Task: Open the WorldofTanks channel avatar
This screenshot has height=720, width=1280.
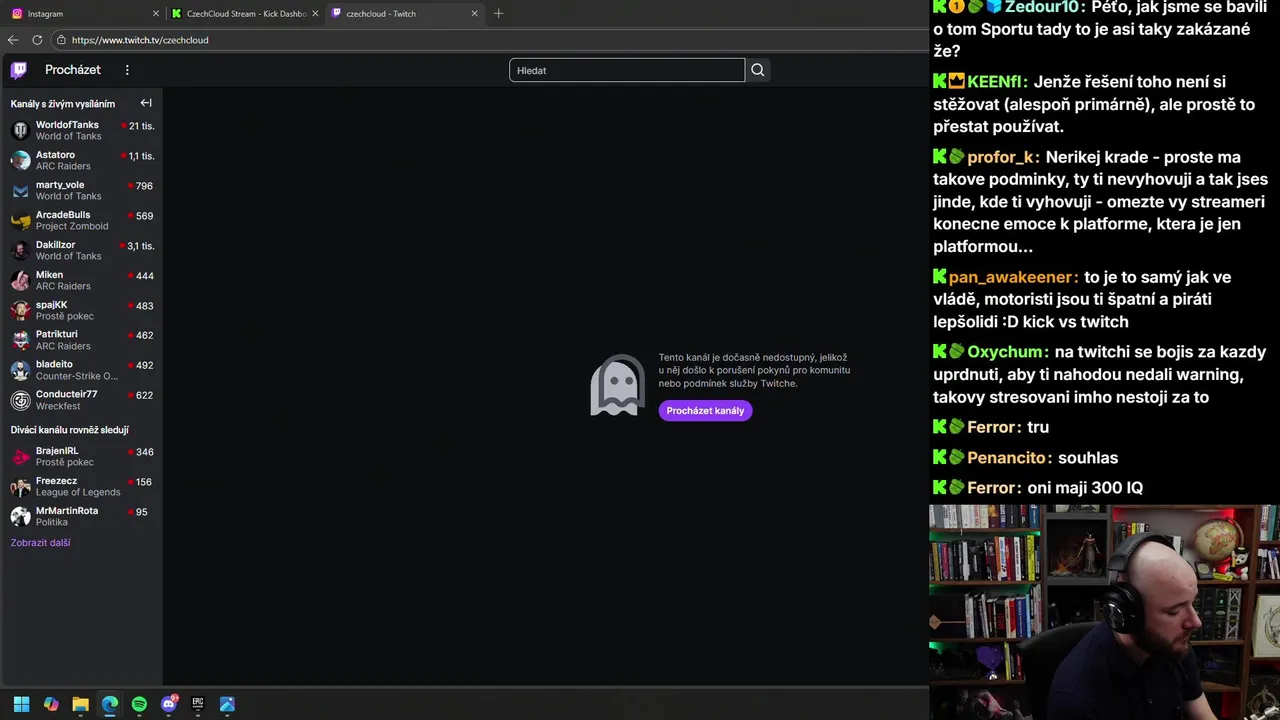Action: pos(20,131)
